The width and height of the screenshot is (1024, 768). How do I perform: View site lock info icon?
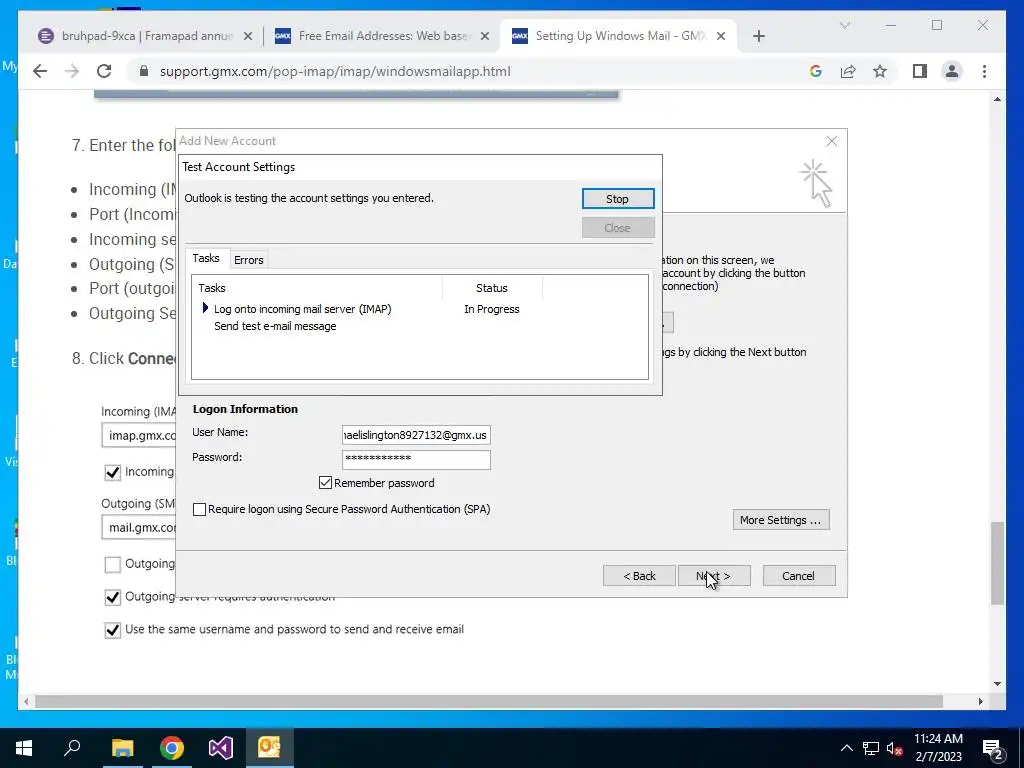(144, 71)
